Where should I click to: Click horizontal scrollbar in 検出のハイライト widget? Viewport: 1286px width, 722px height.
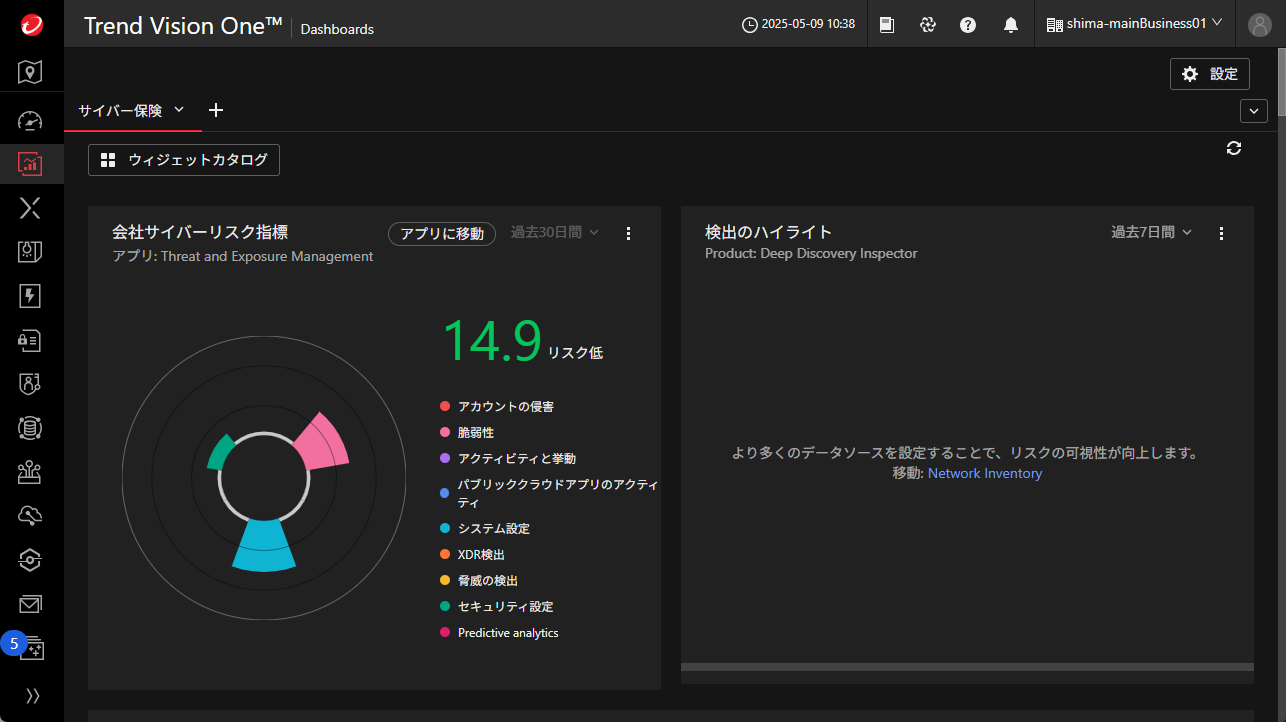tap(967, 667)
